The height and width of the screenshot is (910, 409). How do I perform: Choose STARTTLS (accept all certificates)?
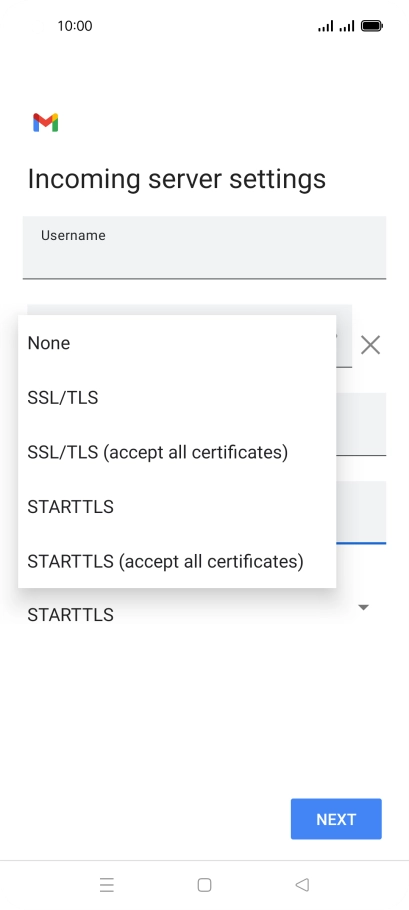tap(177, 561)
